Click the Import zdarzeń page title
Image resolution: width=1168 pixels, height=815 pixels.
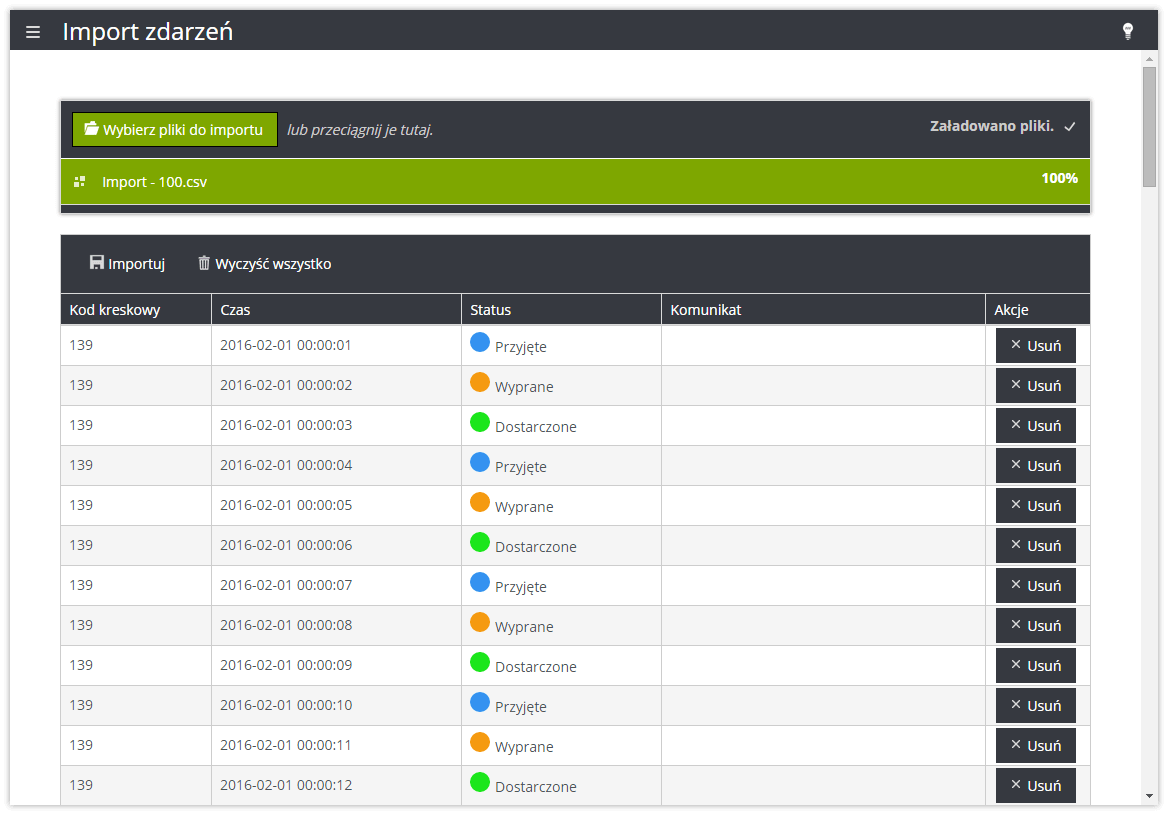[x=147, y=31]
